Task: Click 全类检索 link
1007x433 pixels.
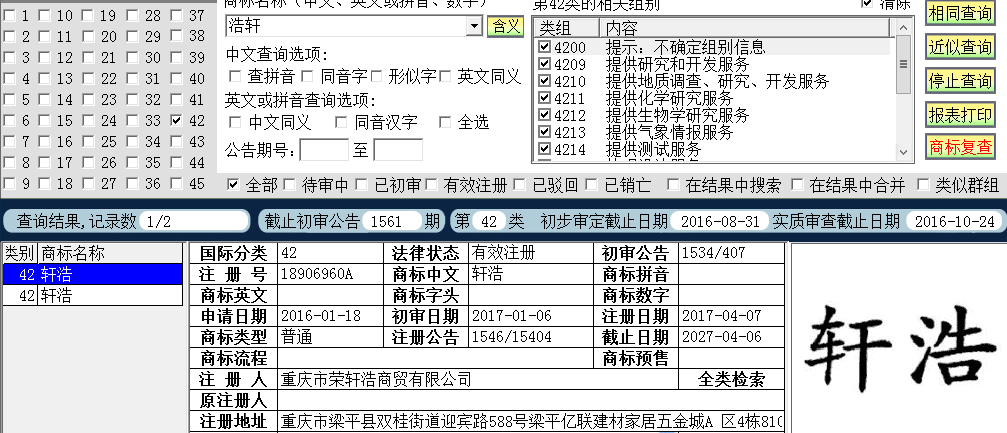Action: (731, 380)
